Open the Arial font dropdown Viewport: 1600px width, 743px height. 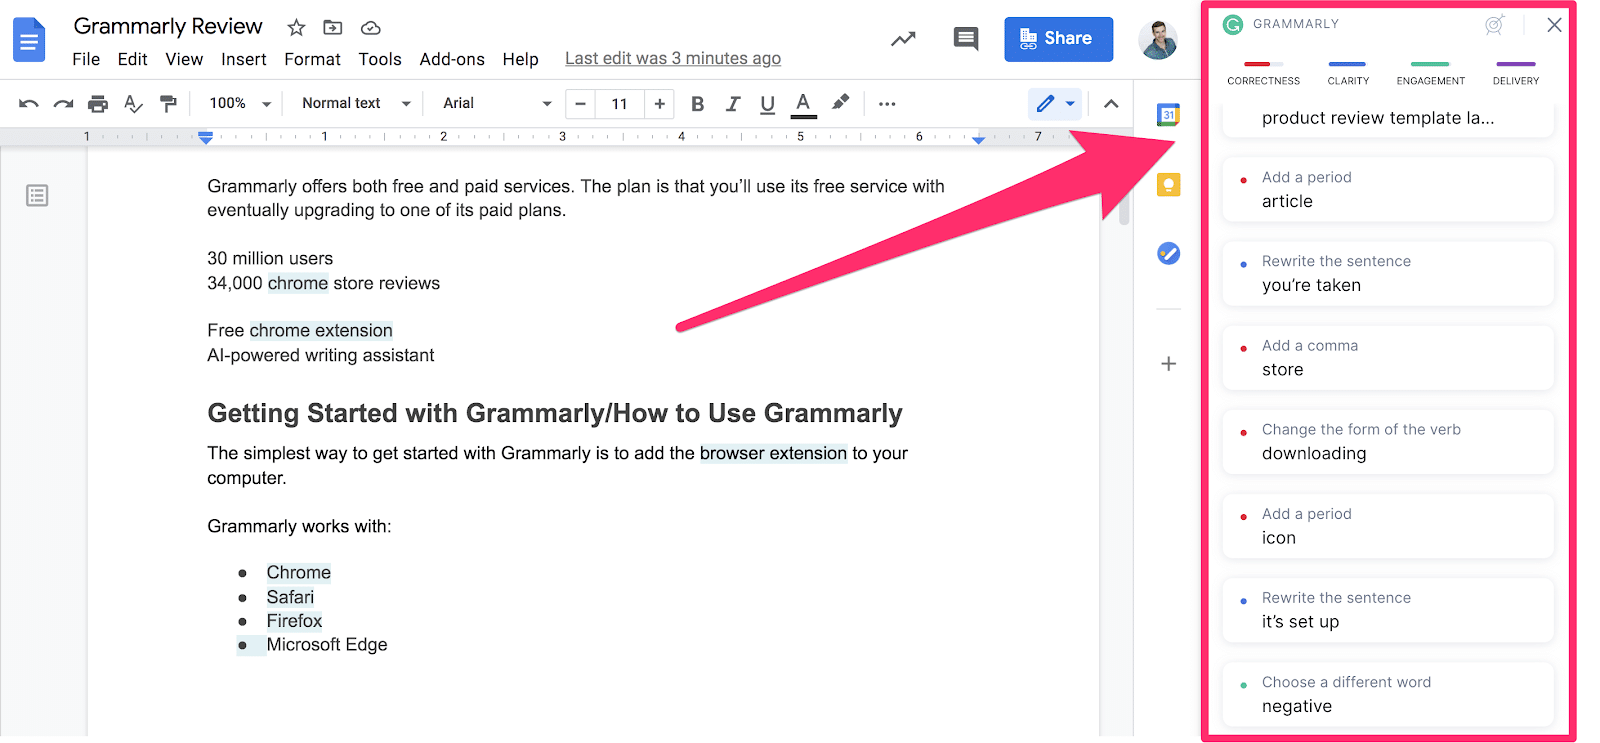coord(497,103)
